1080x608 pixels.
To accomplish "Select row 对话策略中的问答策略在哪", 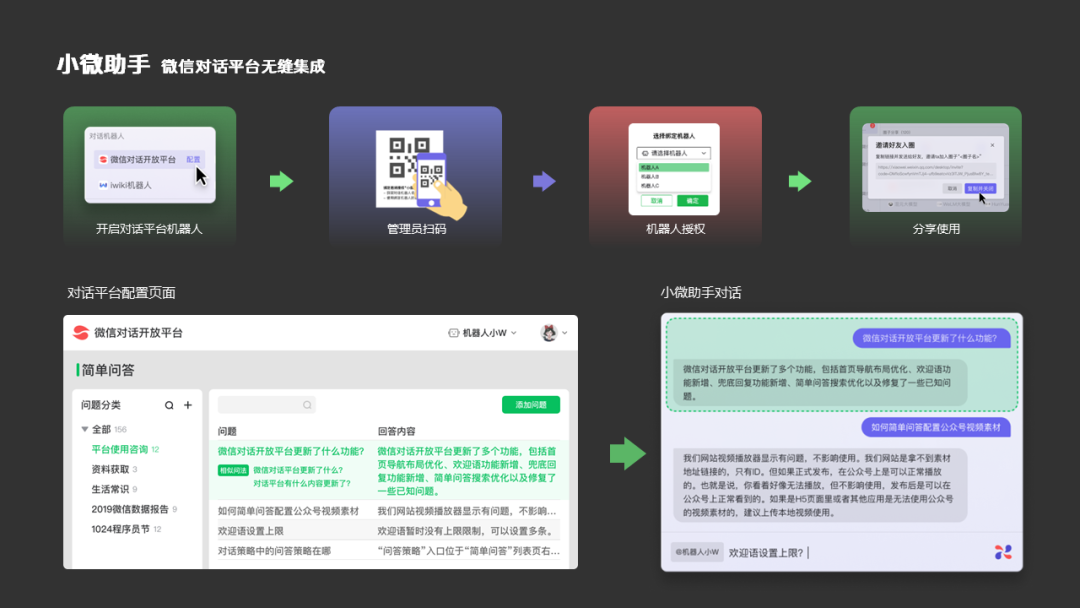I will click(x=389, y=551).
